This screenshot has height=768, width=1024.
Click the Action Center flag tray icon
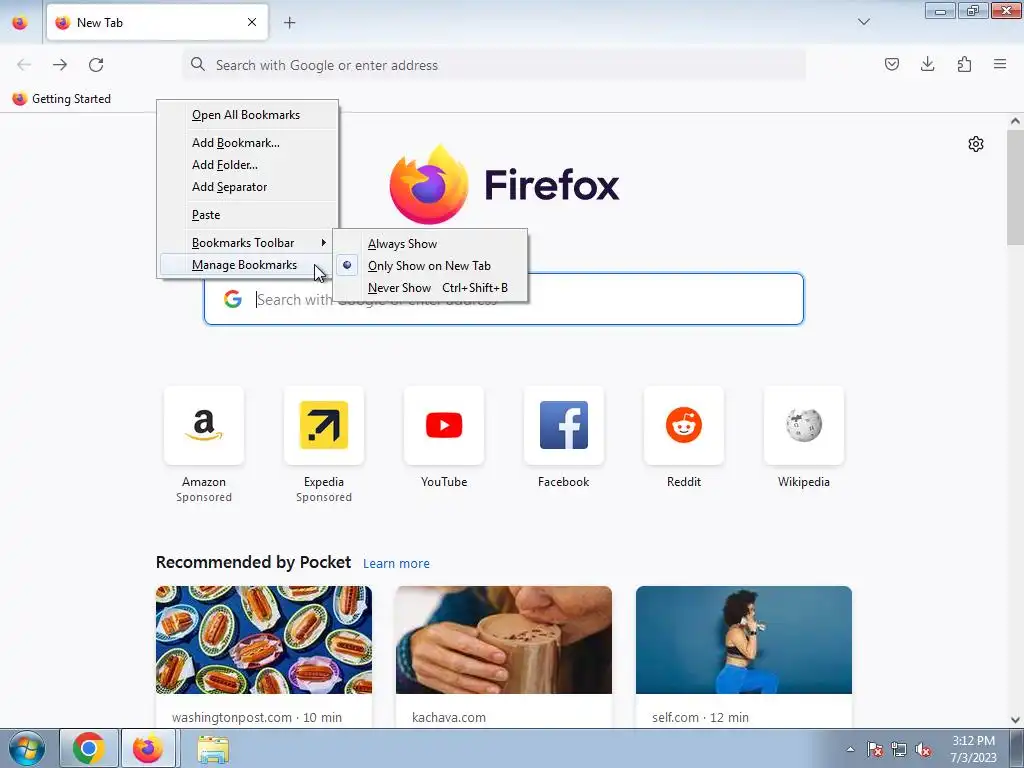pos(875,749)
